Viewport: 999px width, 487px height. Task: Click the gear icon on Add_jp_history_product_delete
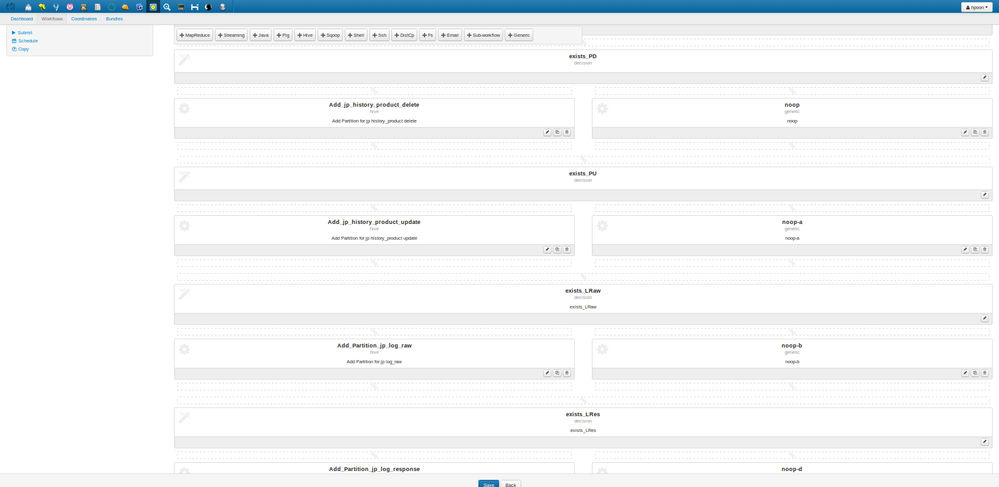(184, 108)
